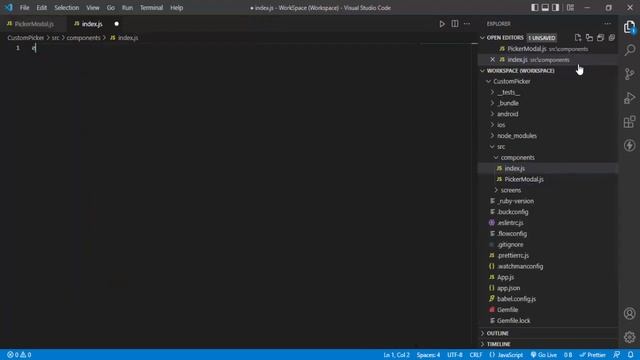Open .eslintrc.js in the file tree
The image size is (640, 360).
pos(510,223)
